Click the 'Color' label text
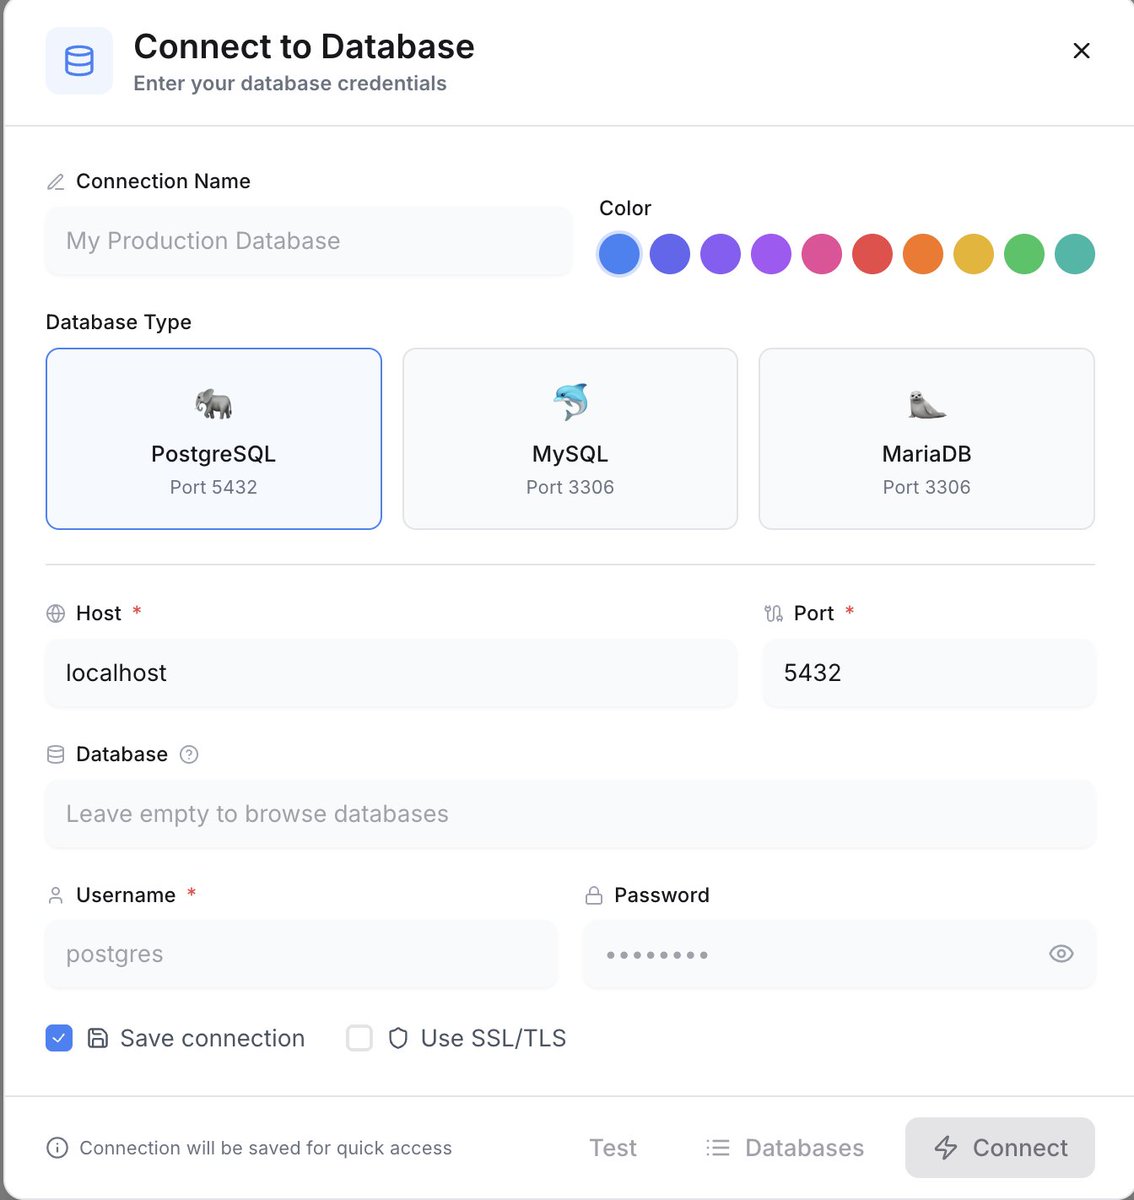Viewport: 1134px width, 1200px height. coord(625,208)
